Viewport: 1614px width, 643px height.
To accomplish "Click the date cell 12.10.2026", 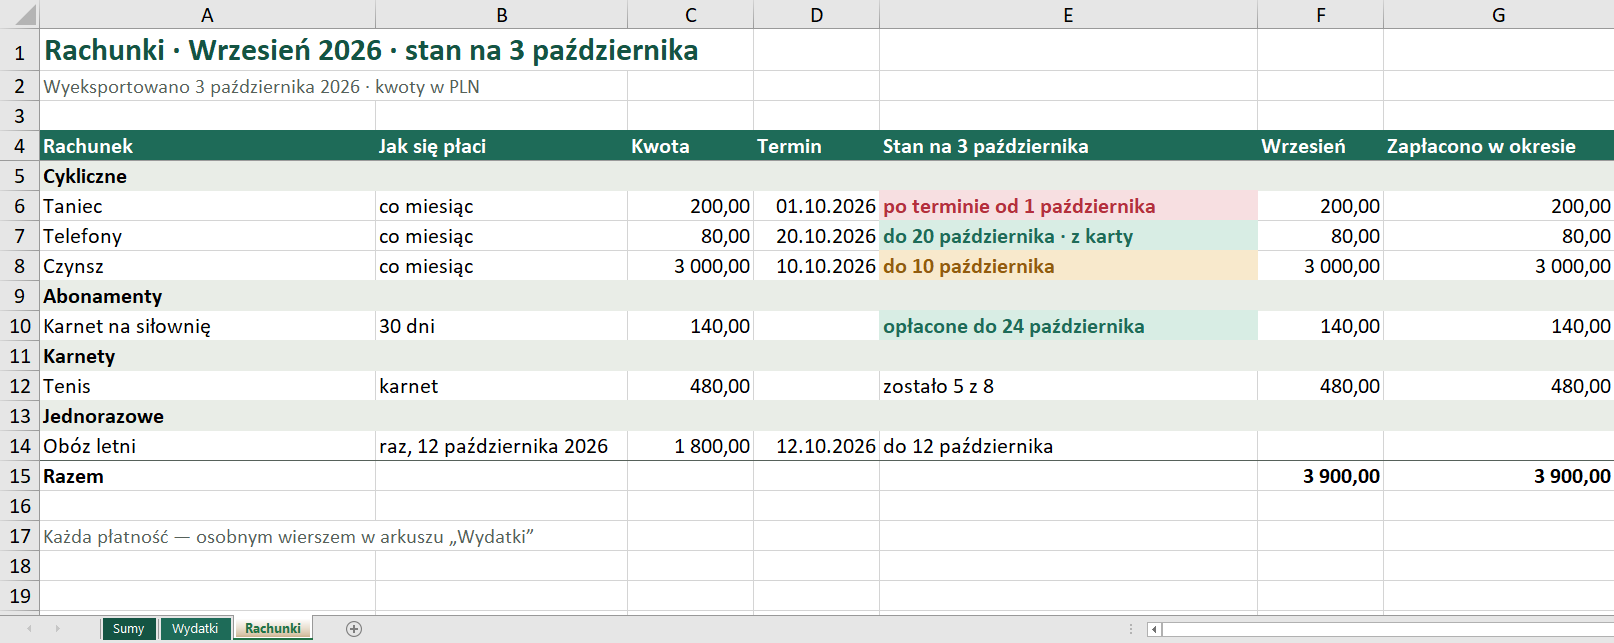I will coord(817,446).
